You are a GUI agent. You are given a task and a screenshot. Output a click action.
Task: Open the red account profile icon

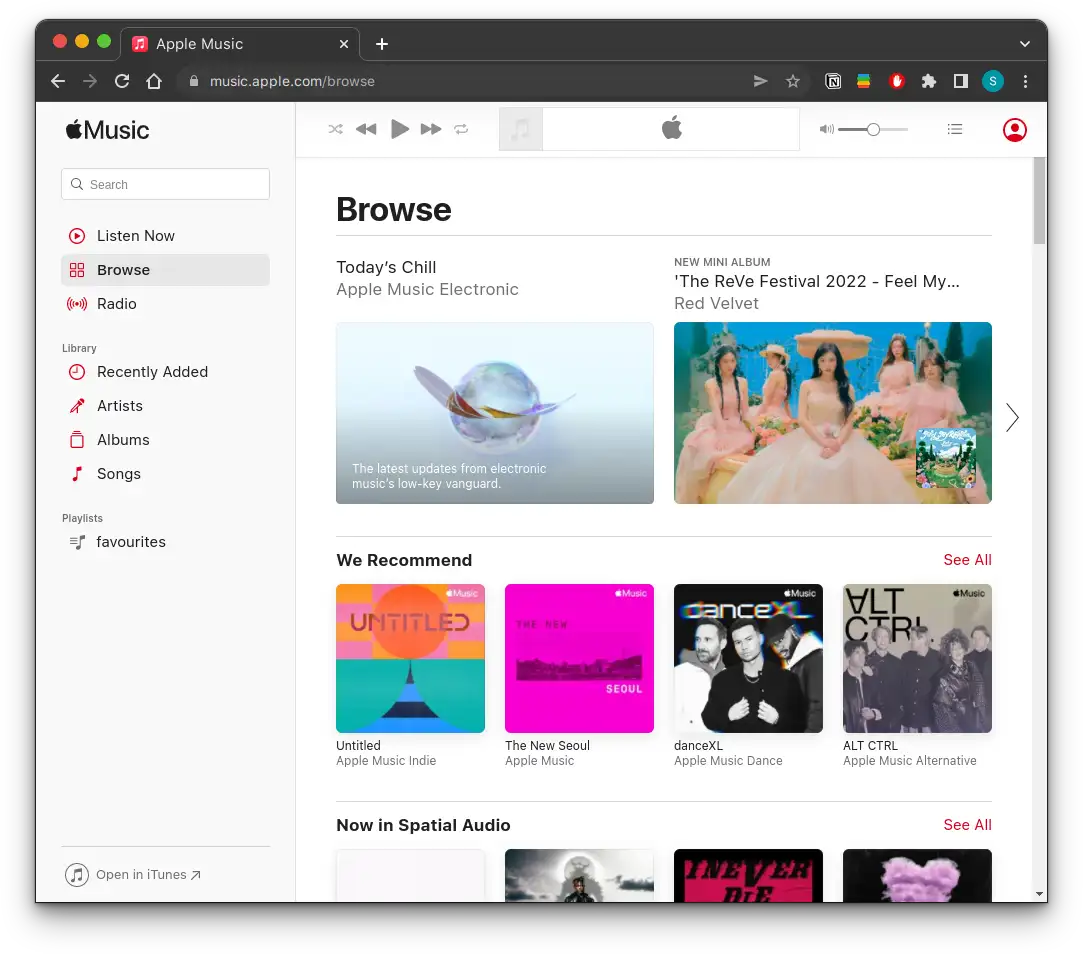coord(1014,130)
